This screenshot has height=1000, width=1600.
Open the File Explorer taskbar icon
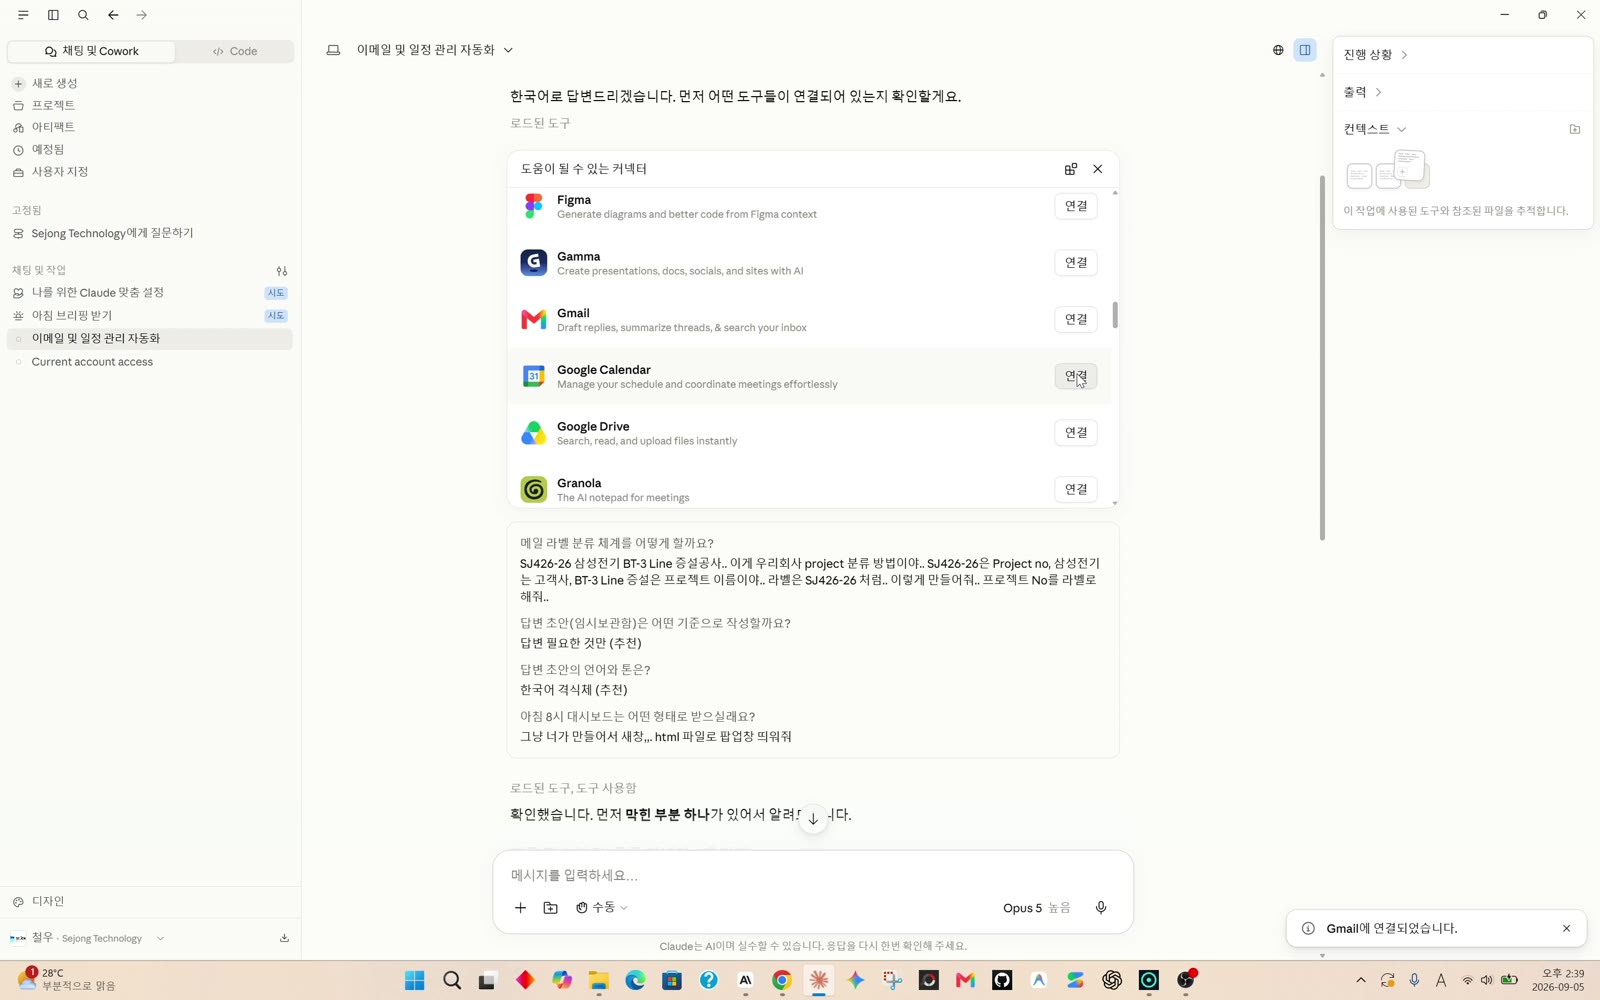(x=598, y=980)
